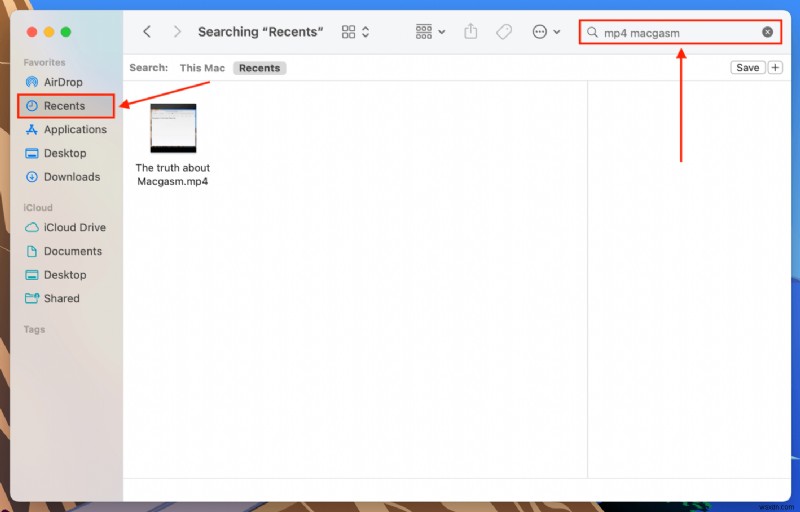Open iCloud Drive in the sidebar
This screenshot has height=512, width=800.
[65, 227]
